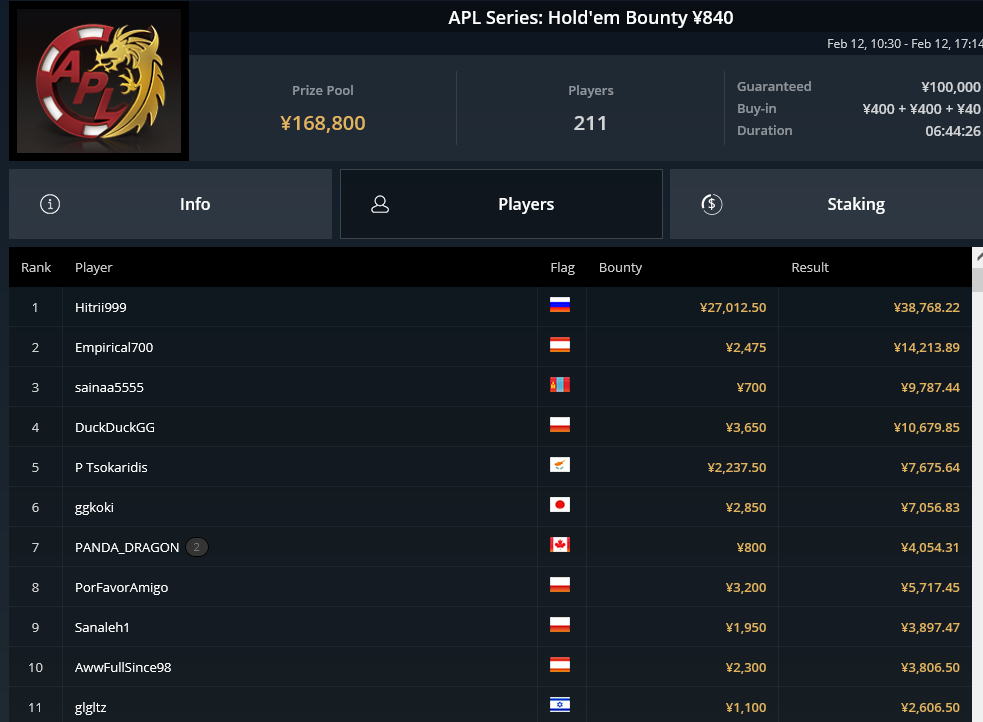The height and width of the screenshot is (722, 983).
Task: Click the Guaranteed amount ¥100,000
Action: pyautogui.click(x=951, y=86)
